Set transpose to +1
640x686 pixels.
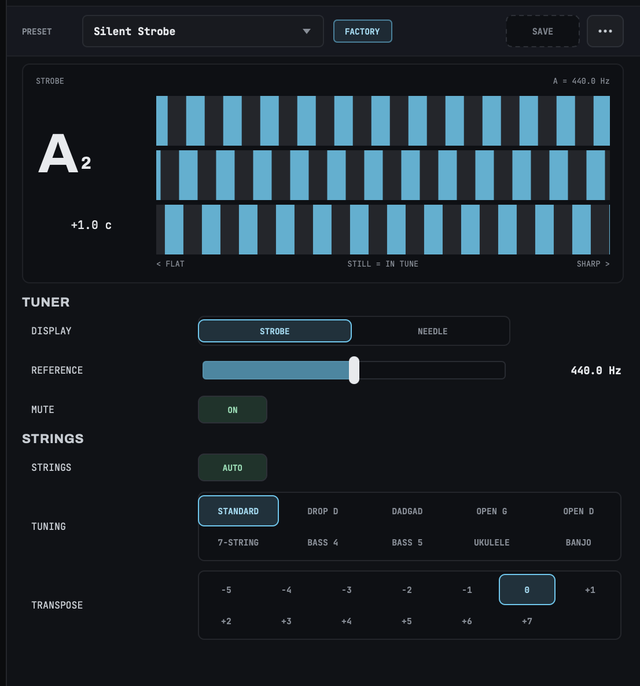[x=590, y=590]
